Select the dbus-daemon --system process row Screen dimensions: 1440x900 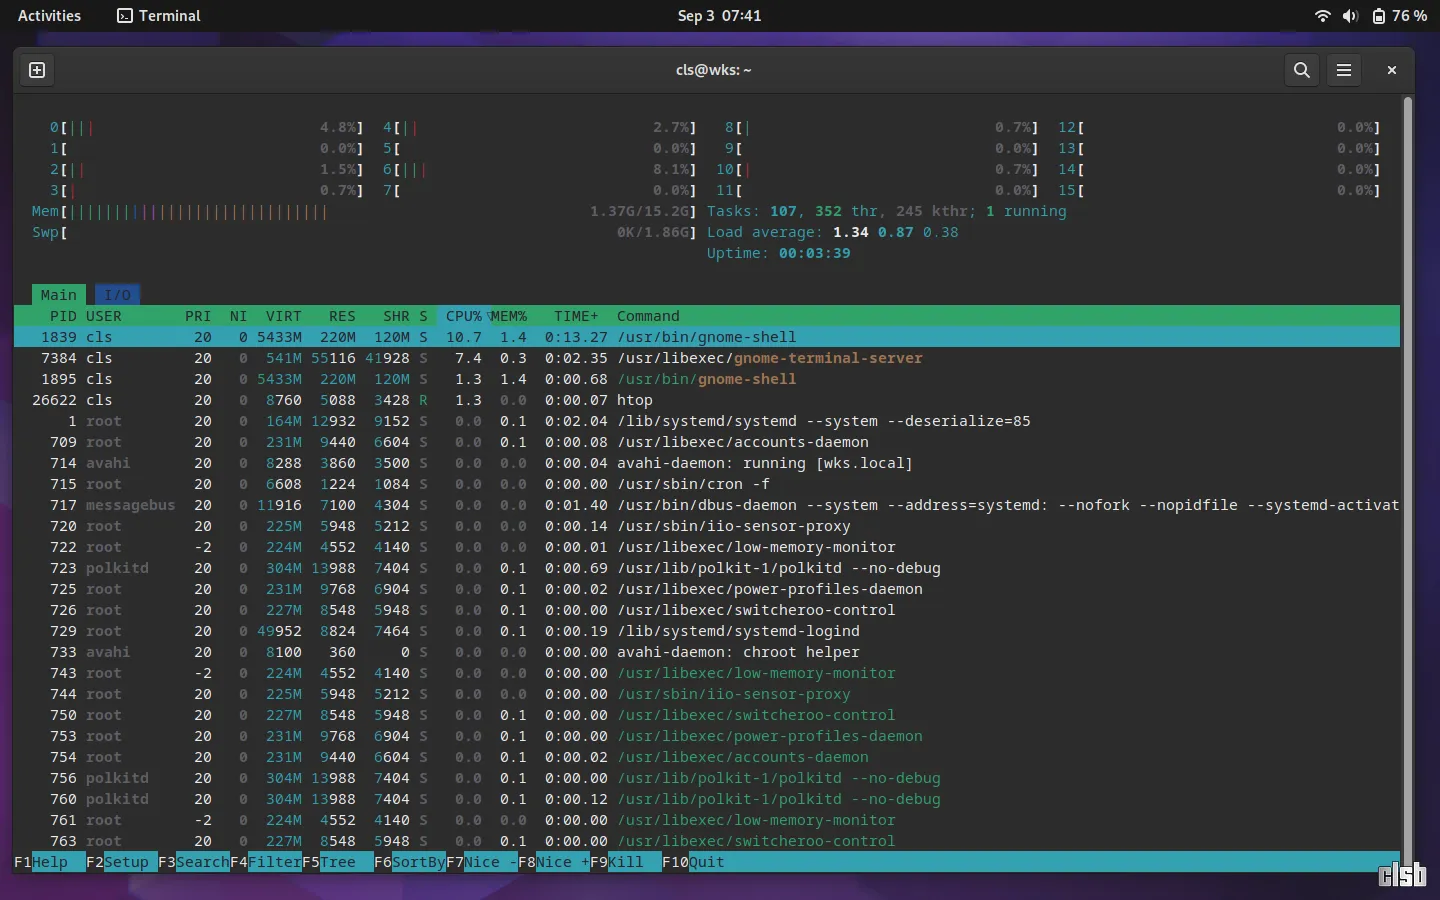click(707, 505)
